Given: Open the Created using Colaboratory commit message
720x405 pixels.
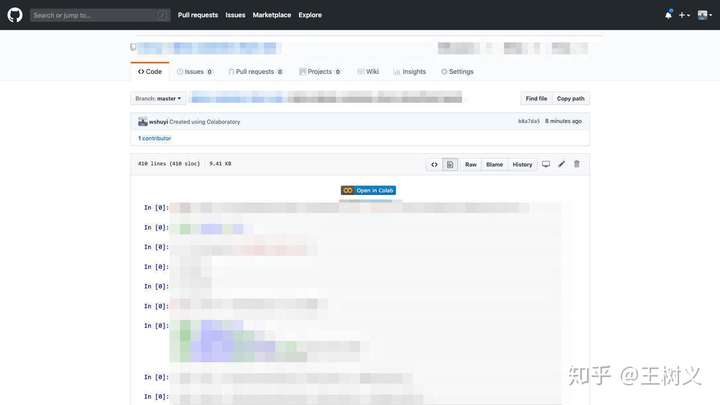Looking at the screenshot, I should tap(205, 122).
